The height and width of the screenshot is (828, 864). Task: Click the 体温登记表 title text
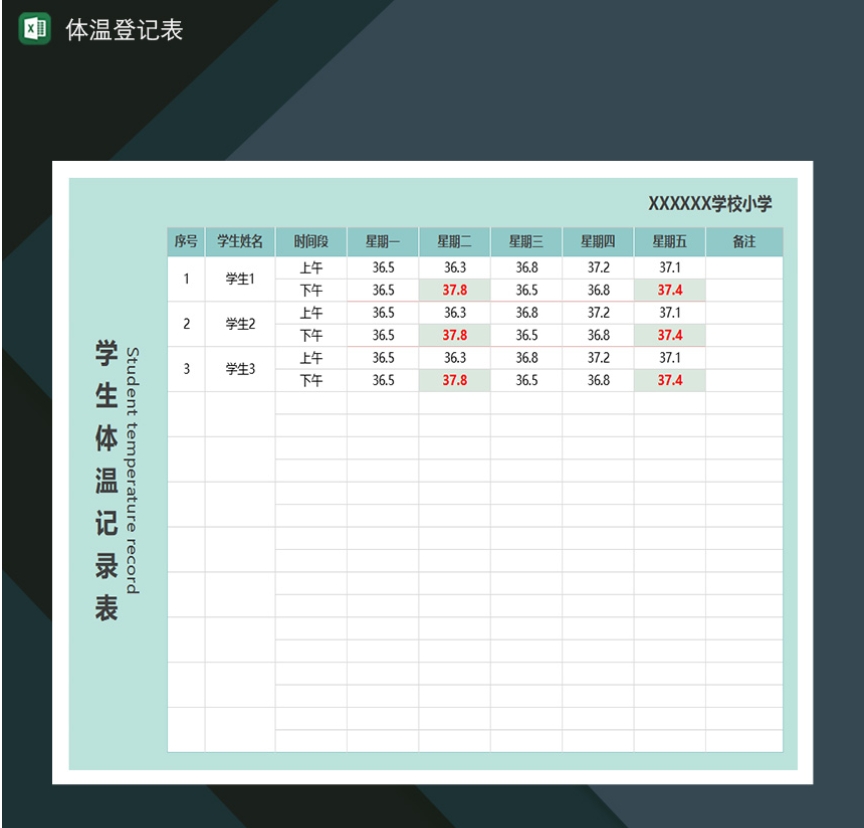click(x=124, y=30)
